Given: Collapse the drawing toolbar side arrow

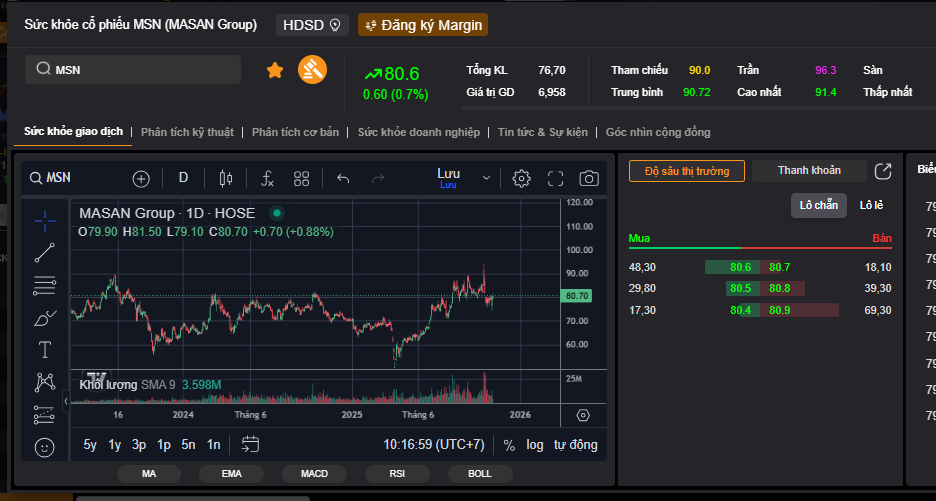Looking at the screenshot, I should (x=66, y=401).
